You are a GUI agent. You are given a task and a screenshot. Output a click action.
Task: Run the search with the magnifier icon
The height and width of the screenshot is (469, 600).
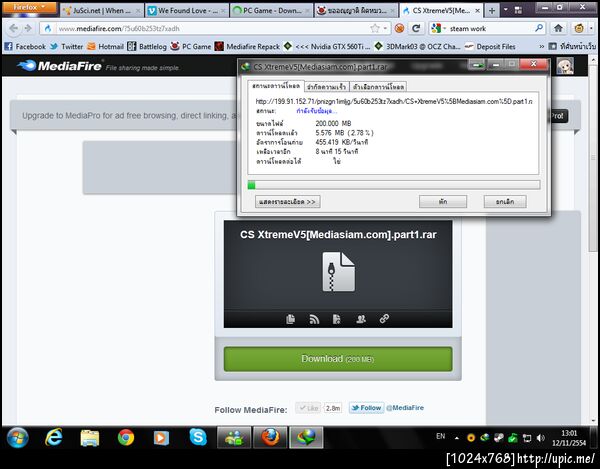click(x=539, y=28)
